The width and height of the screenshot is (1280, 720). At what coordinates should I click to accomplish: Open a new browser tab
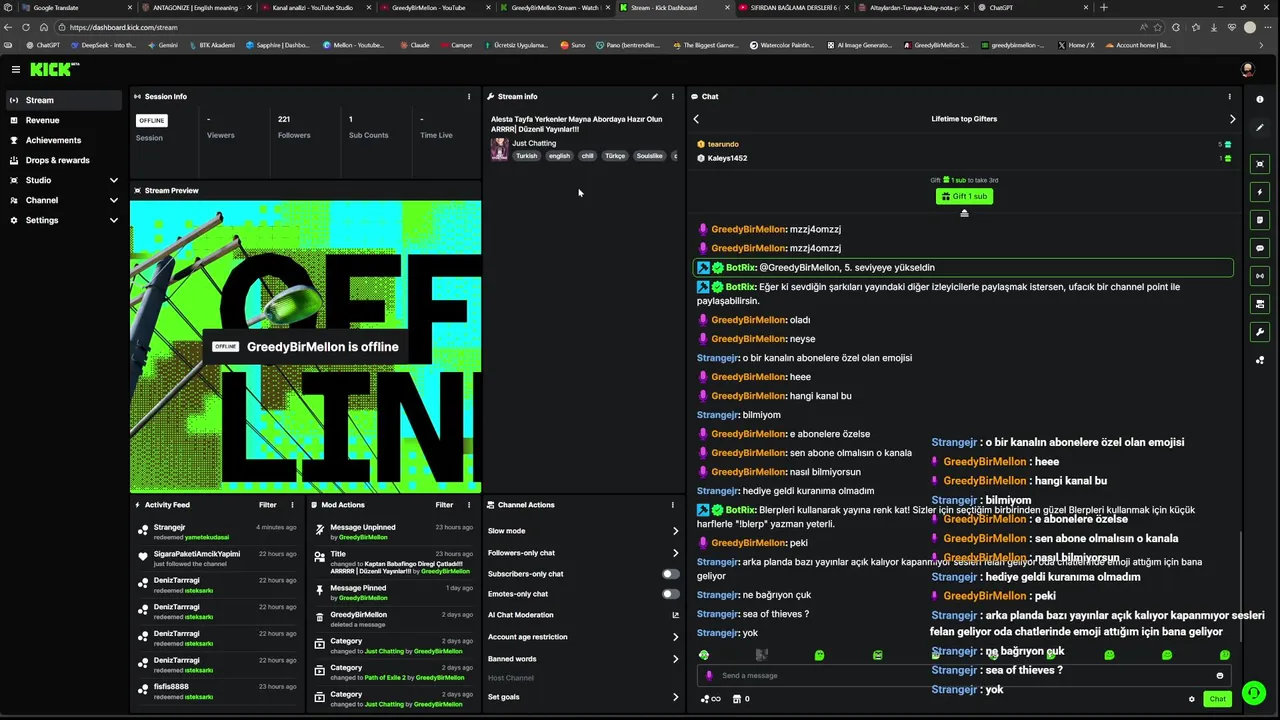[x=1104, y=7]
